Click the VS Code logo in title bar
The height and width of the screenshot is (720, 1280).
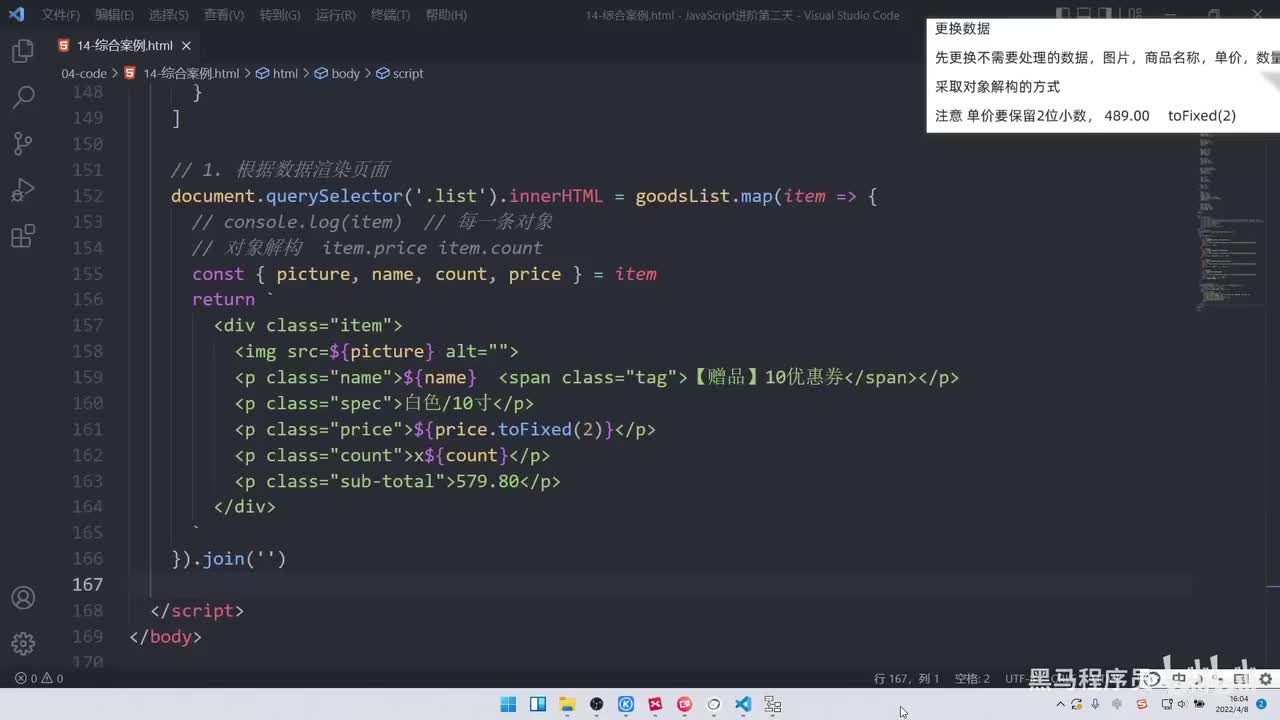coord(16,15)
